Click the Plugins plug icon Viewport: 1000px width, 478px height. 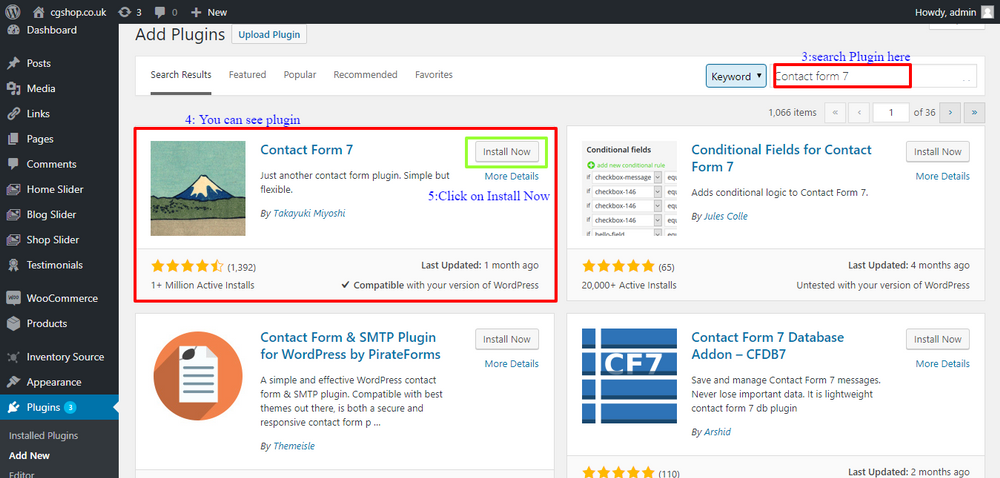click(x=13, y=407)
